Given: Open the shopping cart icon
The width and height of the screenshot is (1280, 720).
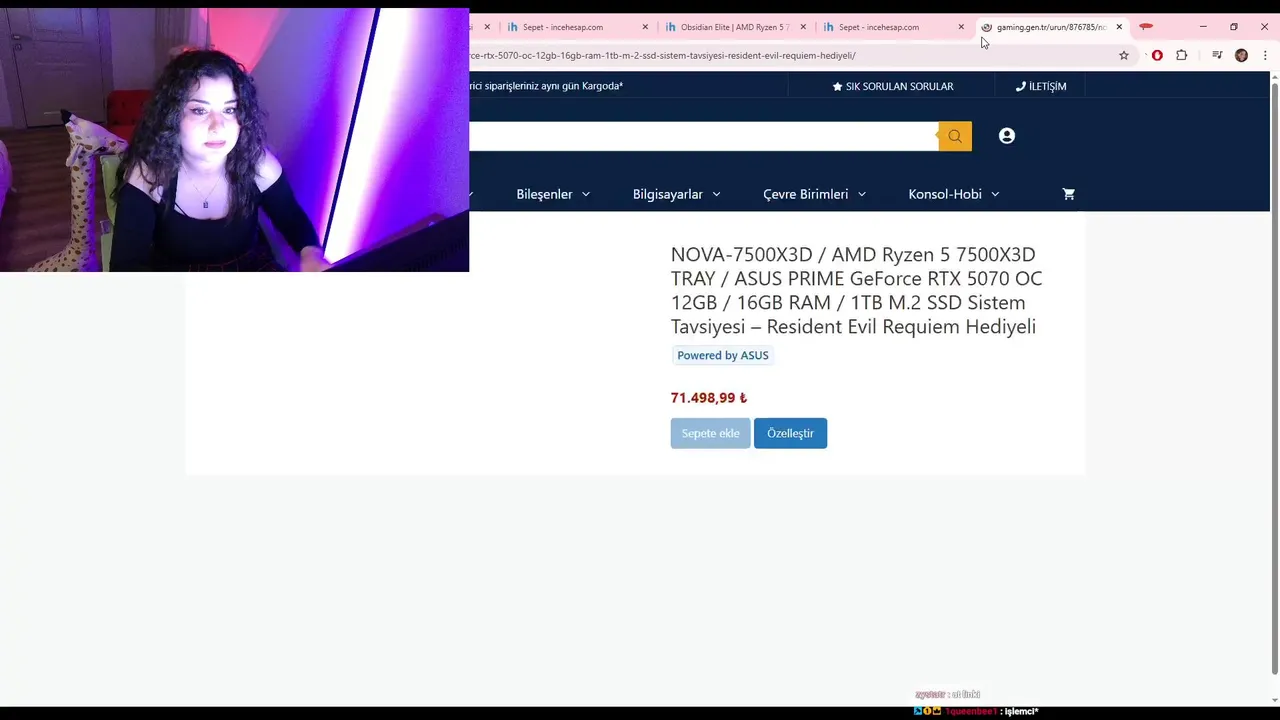Looking at the screenshot, I should (1068, 194).
